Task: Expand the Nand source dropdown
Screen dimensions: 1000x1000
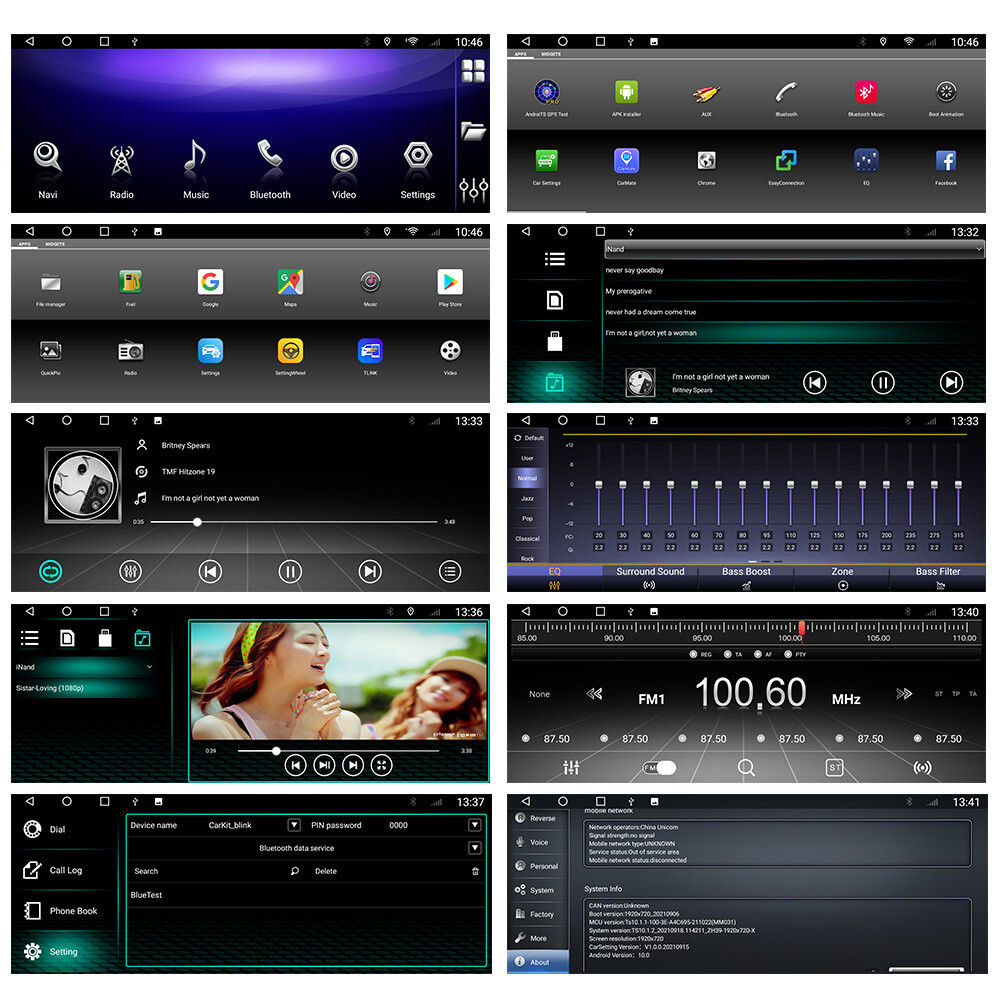Action: pos(794,249)
